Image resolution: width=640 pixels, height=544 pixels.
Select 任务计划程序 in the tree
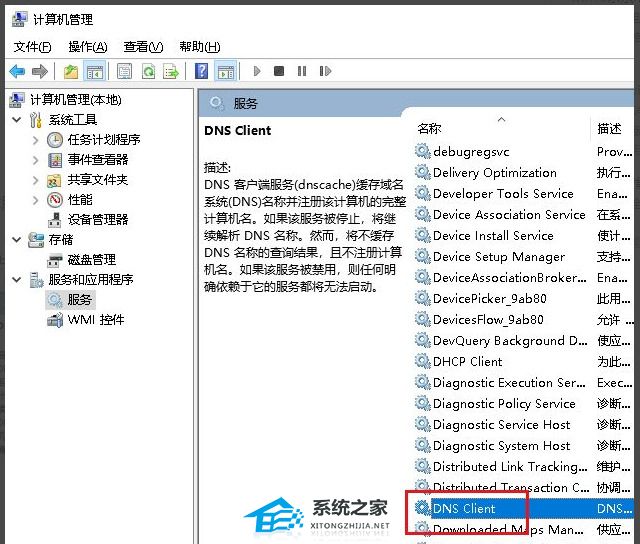coord(104,140)
